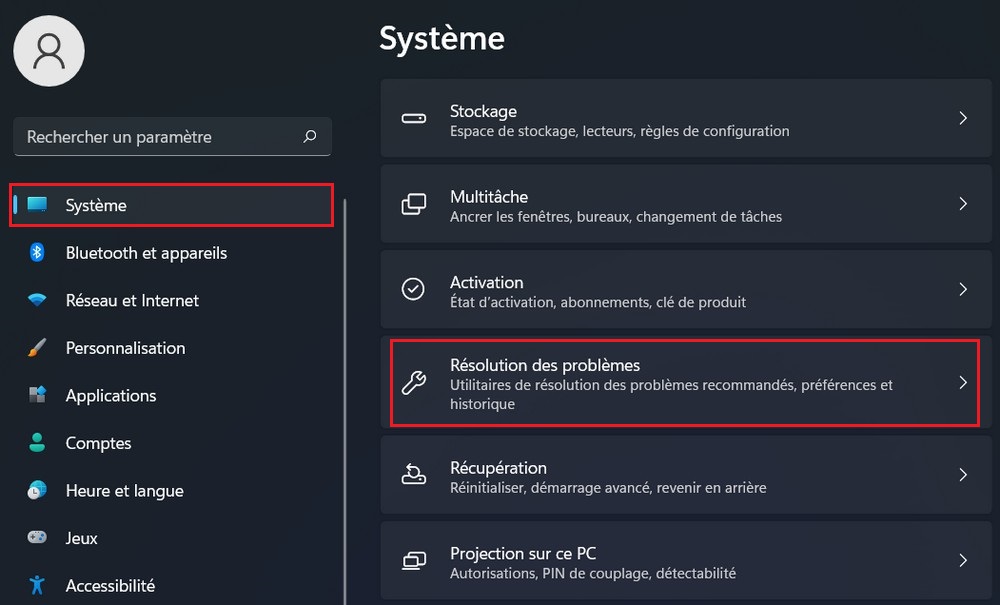The width and height of the screenshot is (1000, 605).
Task: Click the Bluetooth icon in sidebar
Action: click(x=37, y=253)
